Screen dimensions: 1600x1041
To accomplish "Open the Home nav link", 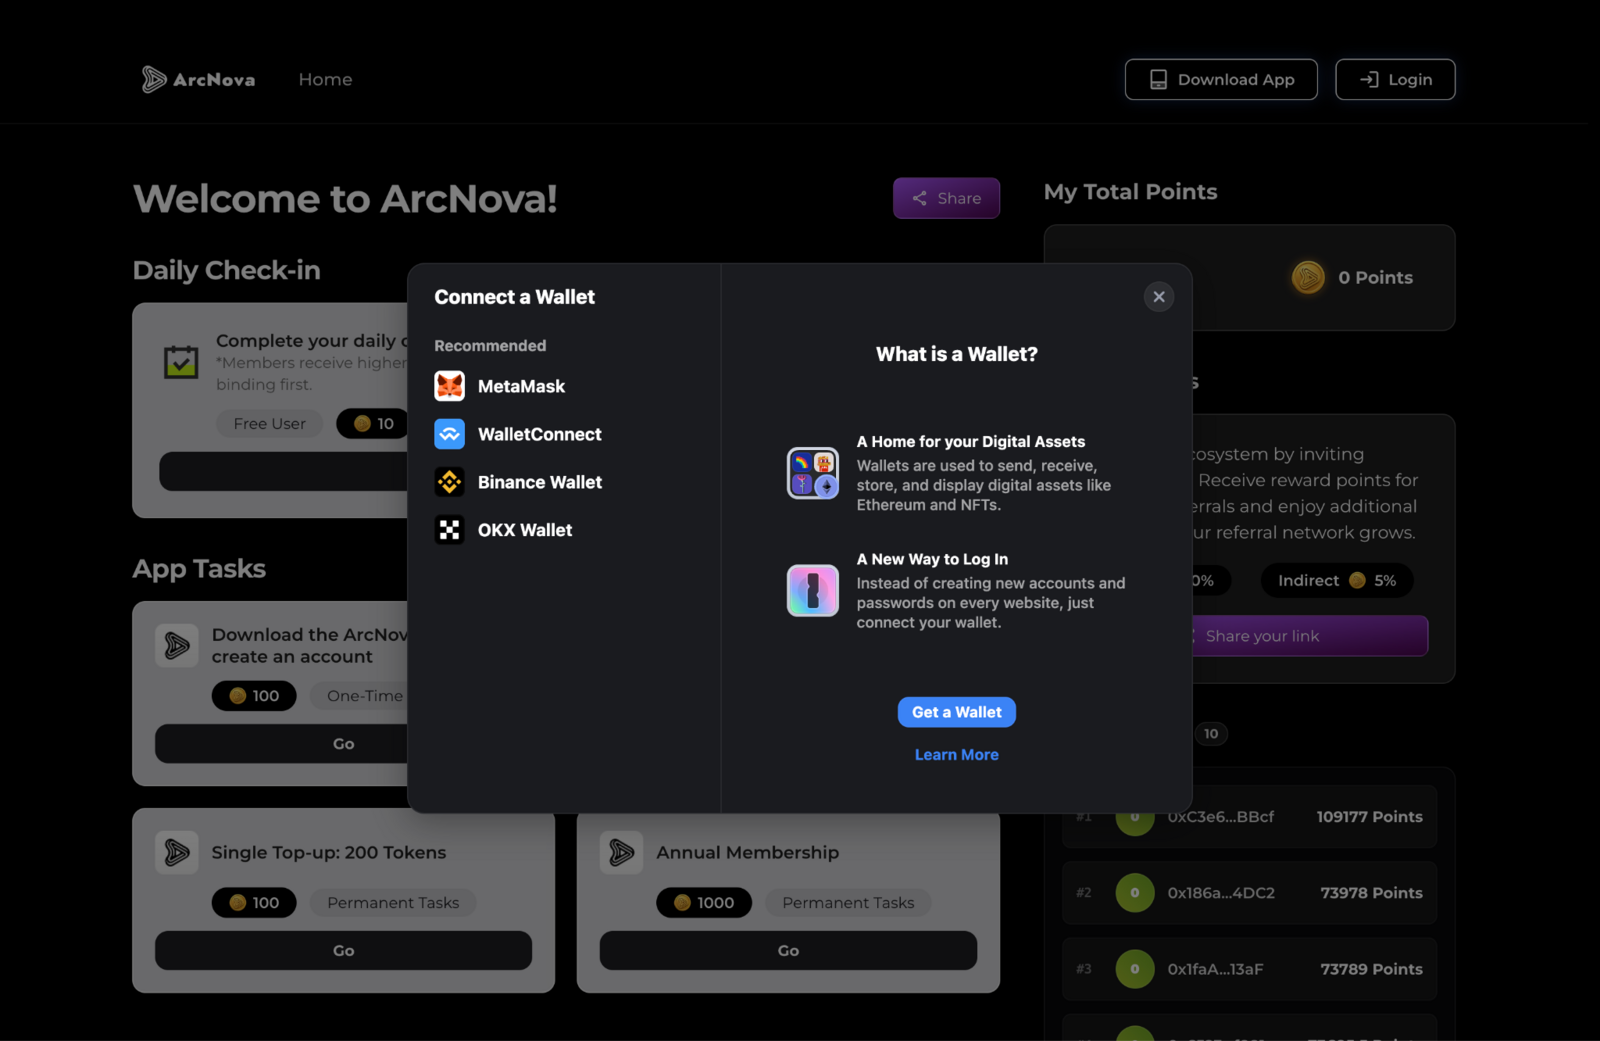I will pos(325,79).
